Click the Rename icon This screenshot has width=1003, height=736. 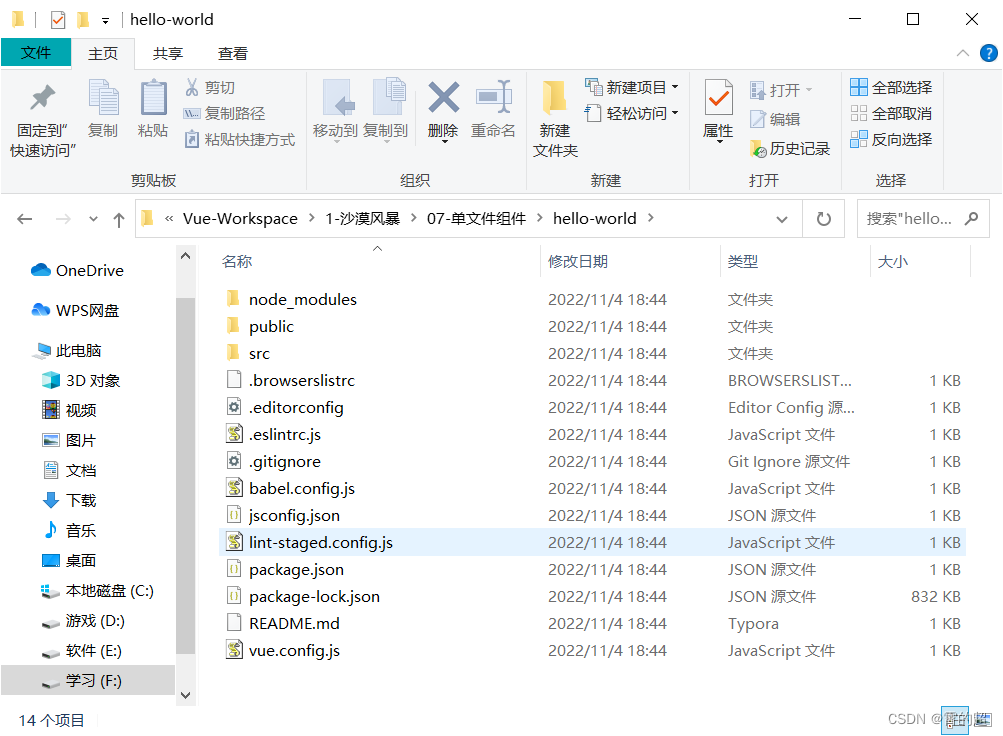[494, 97]
